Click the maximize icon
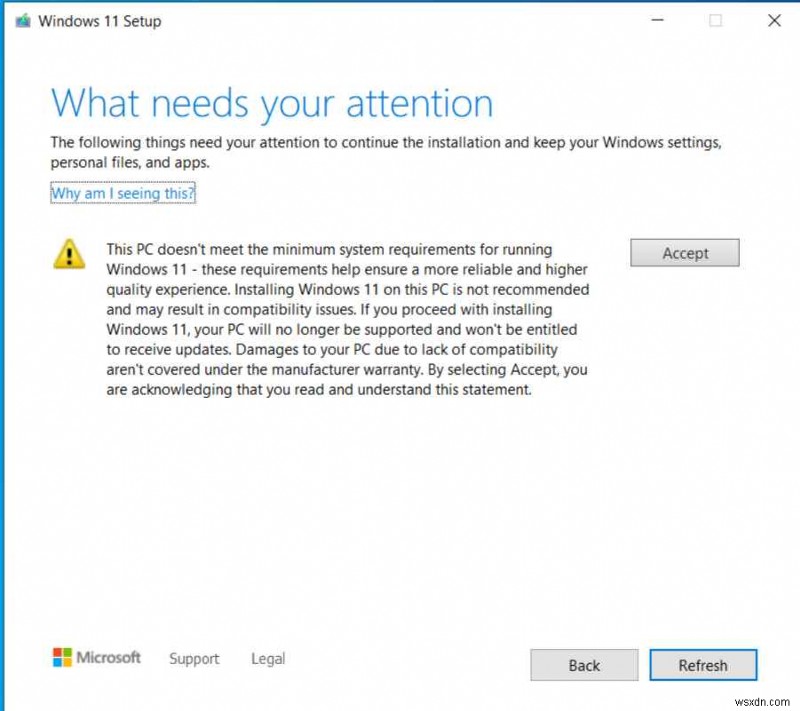The height and width of the screenshot is (711, 800). click(x=713, y=20)
